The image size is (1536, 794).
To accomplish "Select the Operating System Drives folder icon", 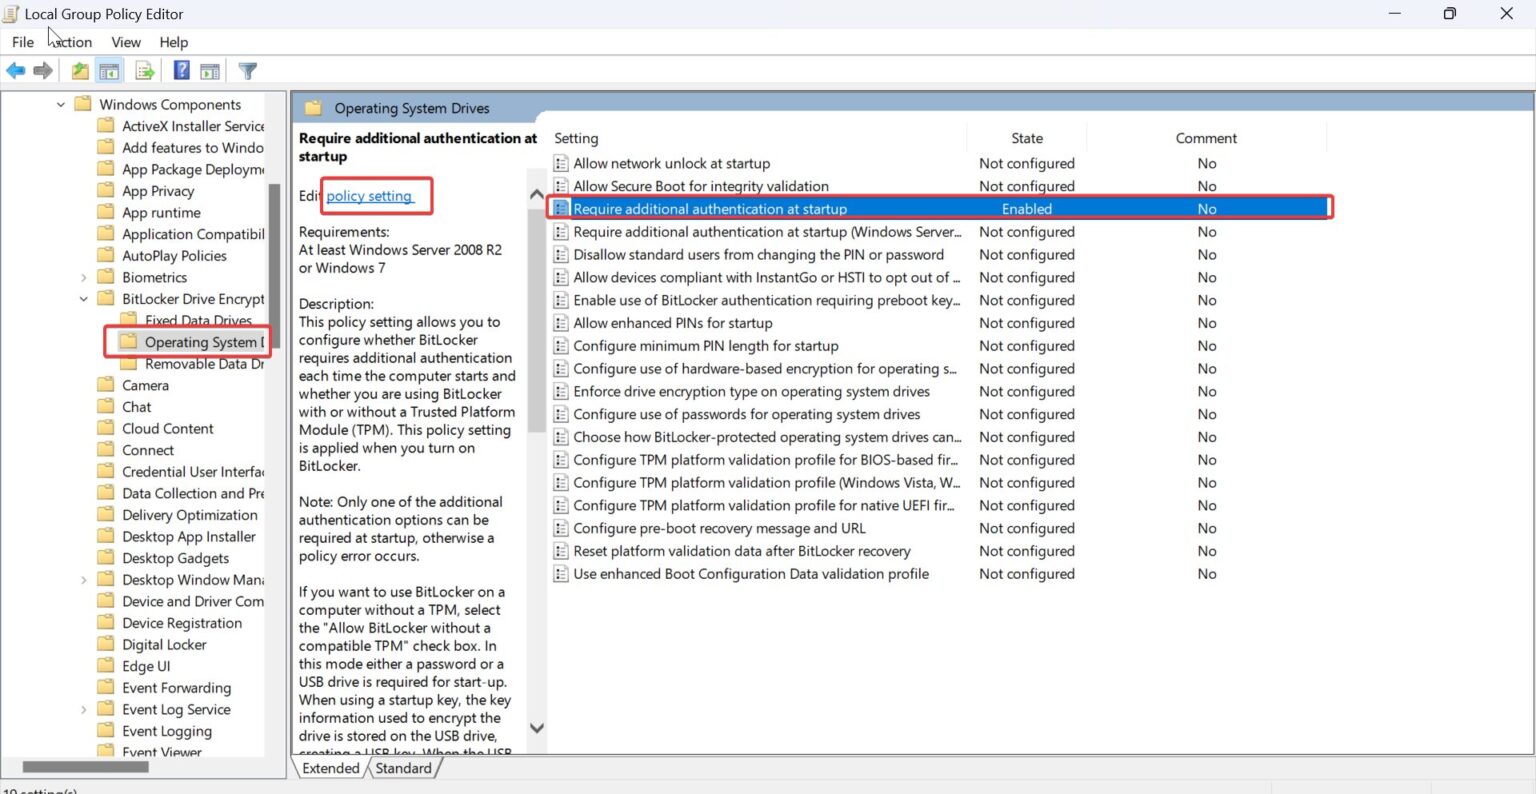I will (x=130, y=342).
